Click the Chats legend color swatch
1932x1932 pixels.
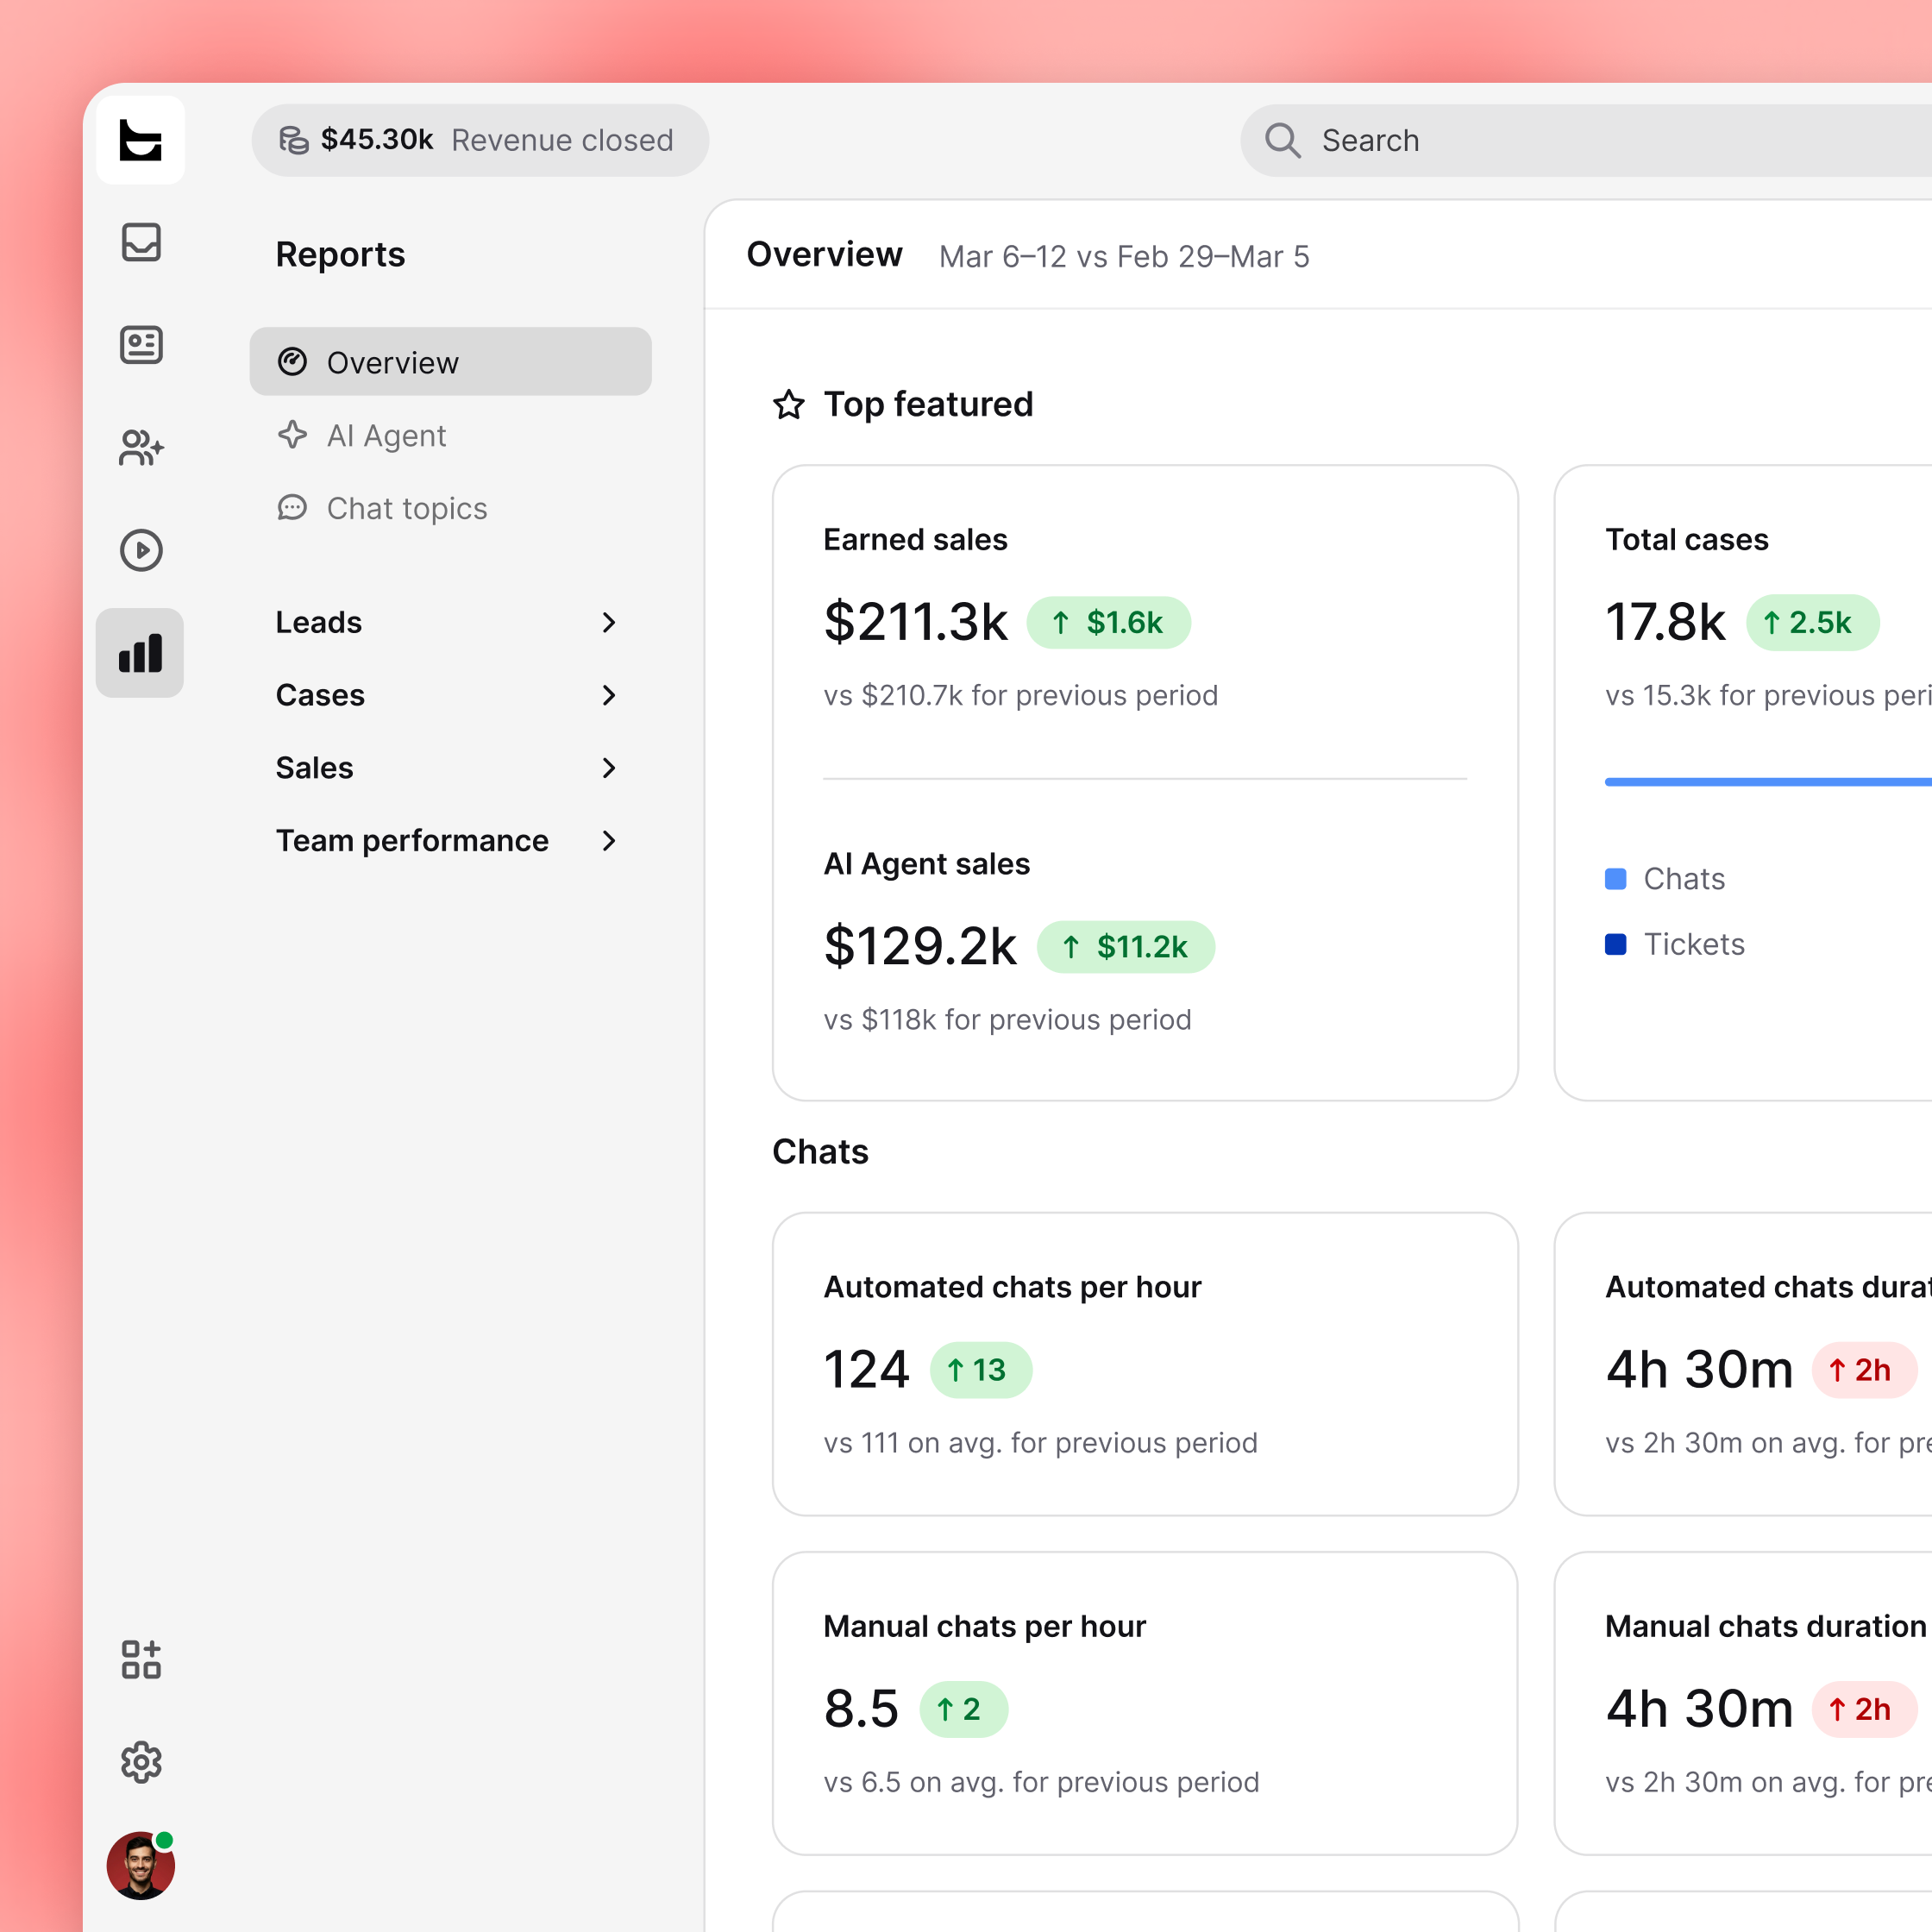click(x=1615, y=879)
